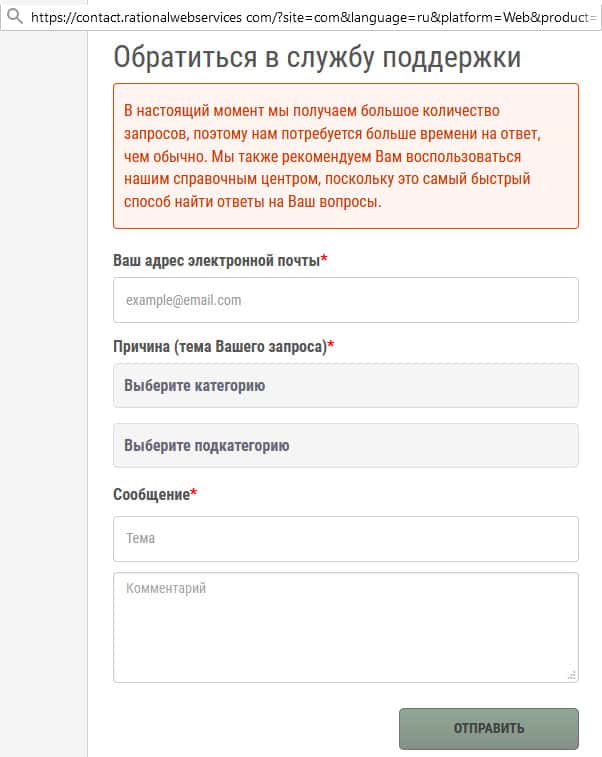Viewport: 602px width, 757px height.
Task: Click the red asterisk beside the email label
Action: (324, 260)
